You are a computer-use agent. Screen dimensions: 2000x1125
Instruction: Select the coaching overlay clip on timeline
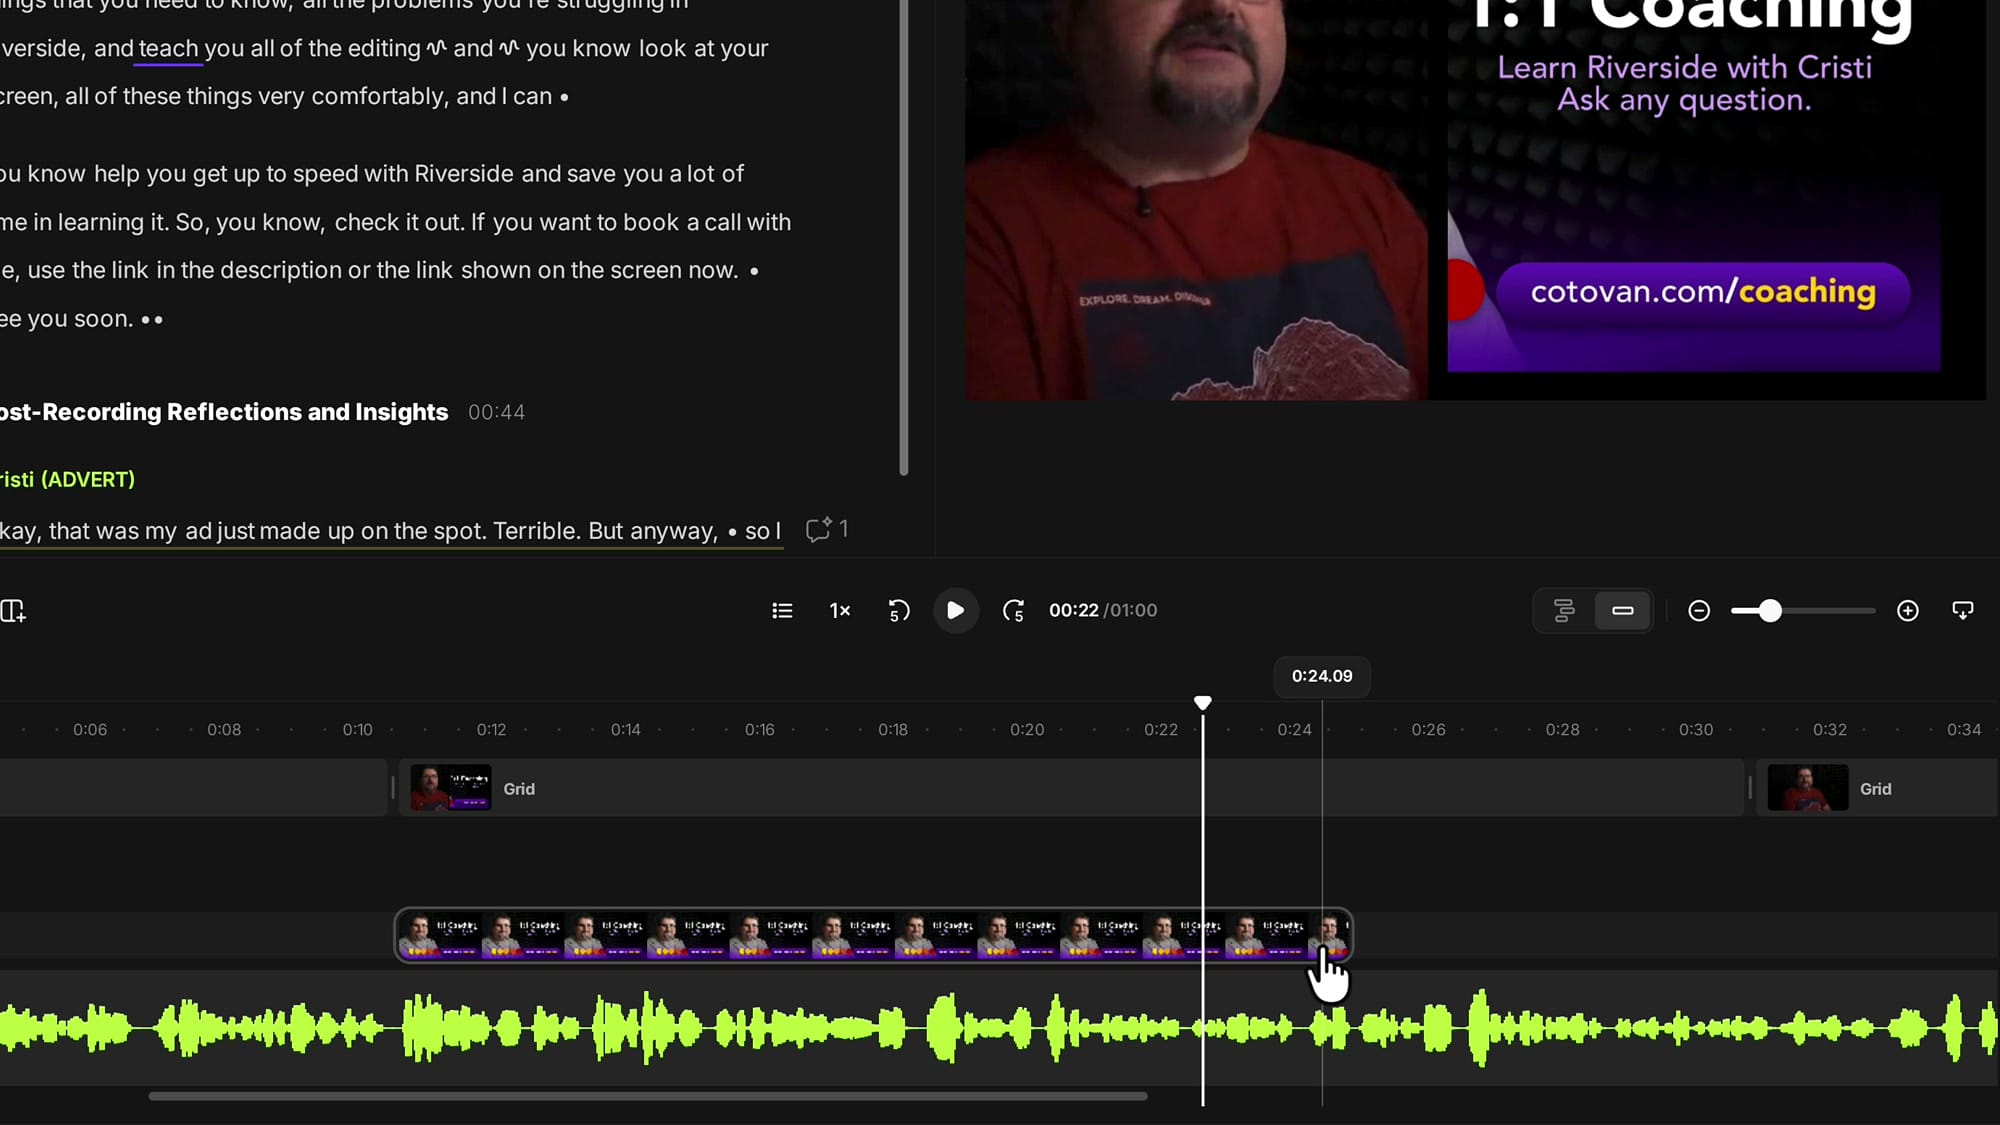(873, 935)
